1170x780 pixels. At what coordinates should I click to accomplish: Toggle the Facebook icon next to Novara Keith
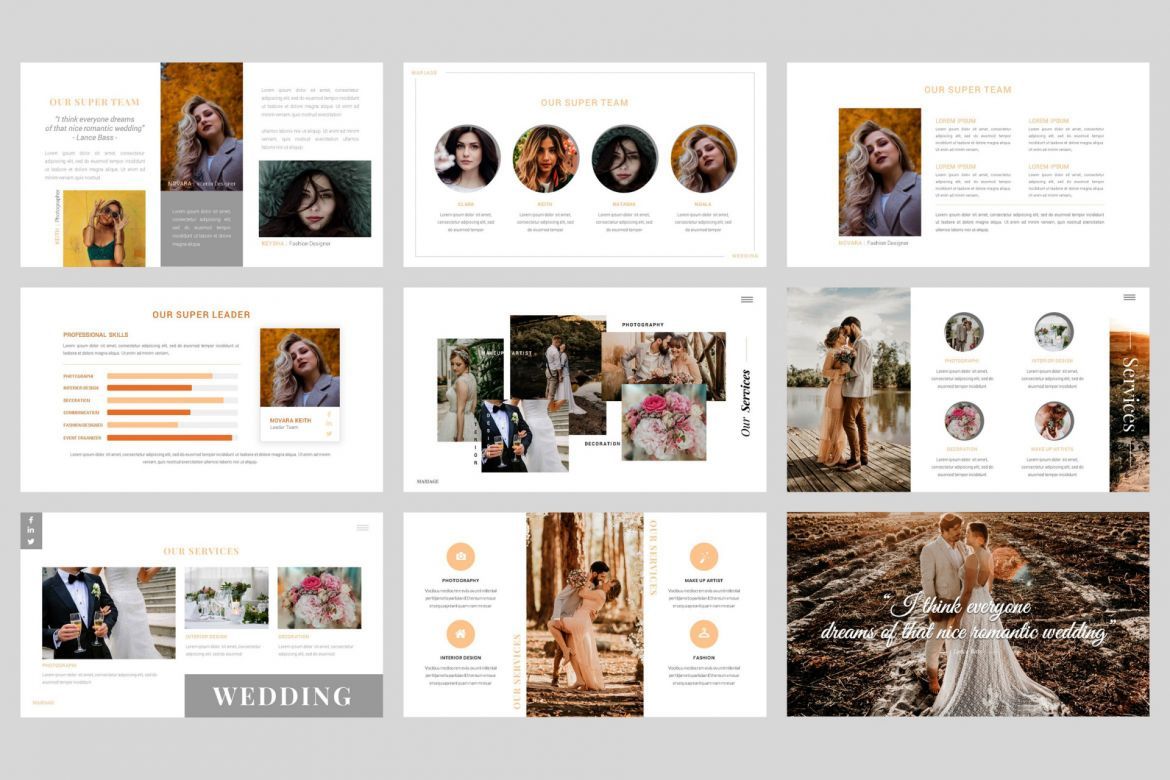329,414
